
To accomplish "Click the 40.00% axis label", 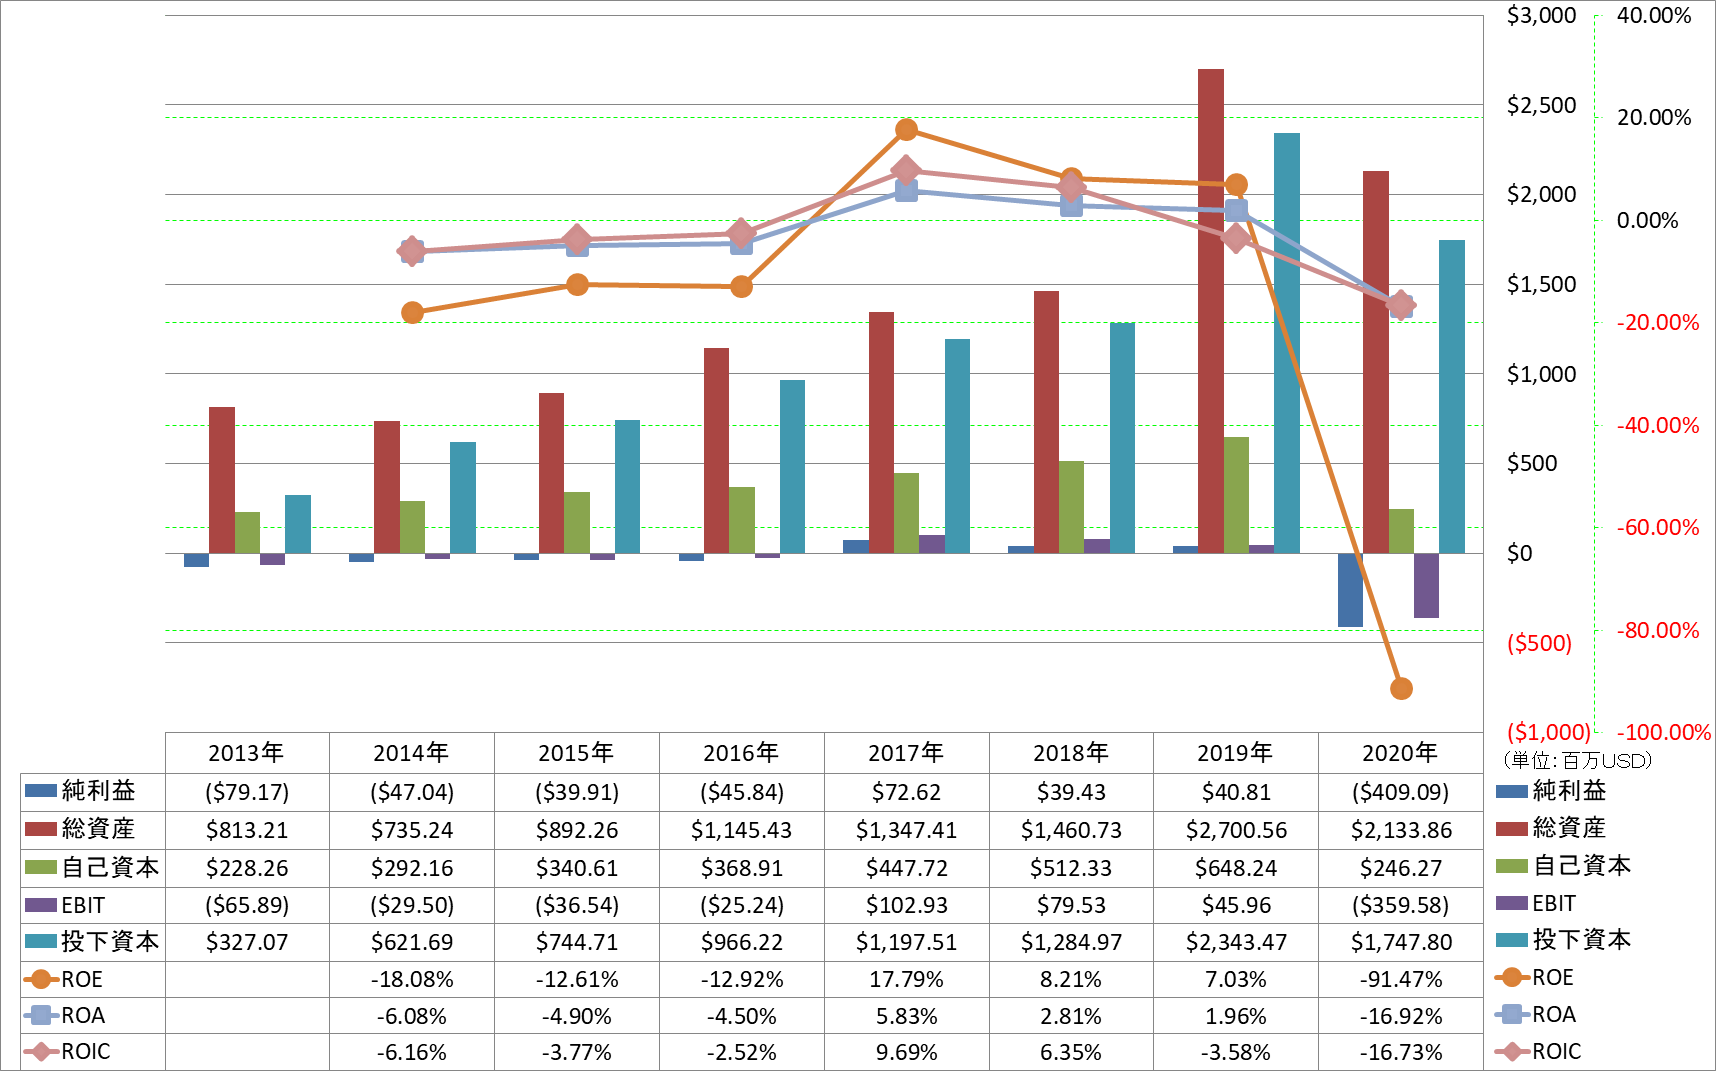I will click(x=1654, y=15).
